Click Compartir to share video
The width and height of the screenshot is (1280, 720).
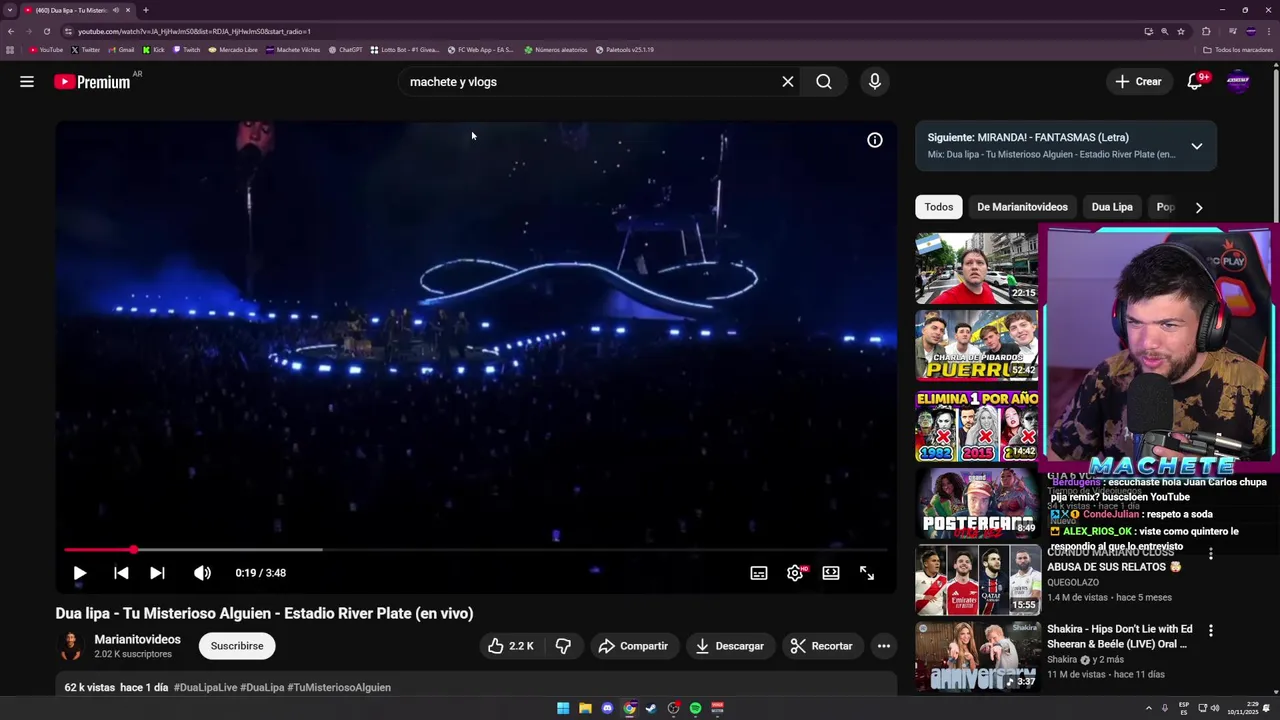click(x=633, y=646)
